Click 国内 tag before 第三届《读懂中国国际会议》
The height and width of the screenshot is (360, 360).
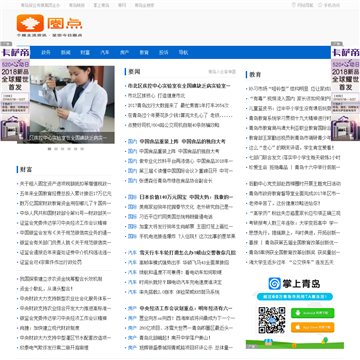point(132,171)
